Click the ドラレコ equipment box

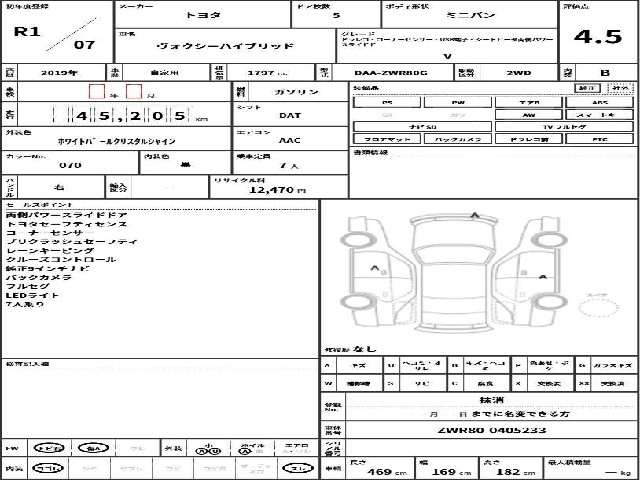pyautogui.click(x=529, y=139)
